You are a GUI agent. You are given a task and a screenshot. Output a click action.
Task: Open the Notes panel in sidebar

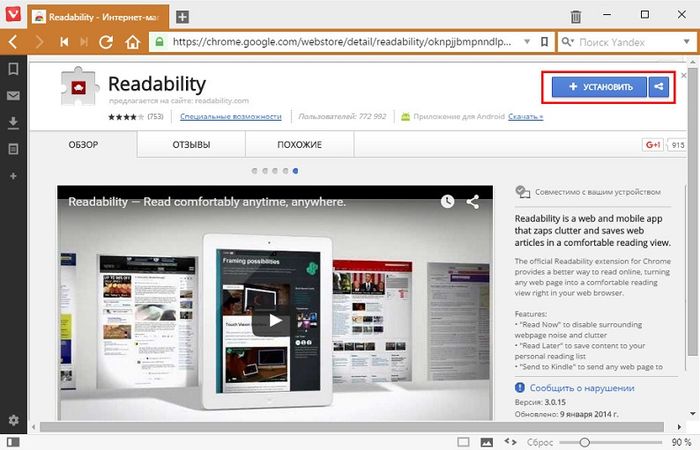(x=13, y=149)
